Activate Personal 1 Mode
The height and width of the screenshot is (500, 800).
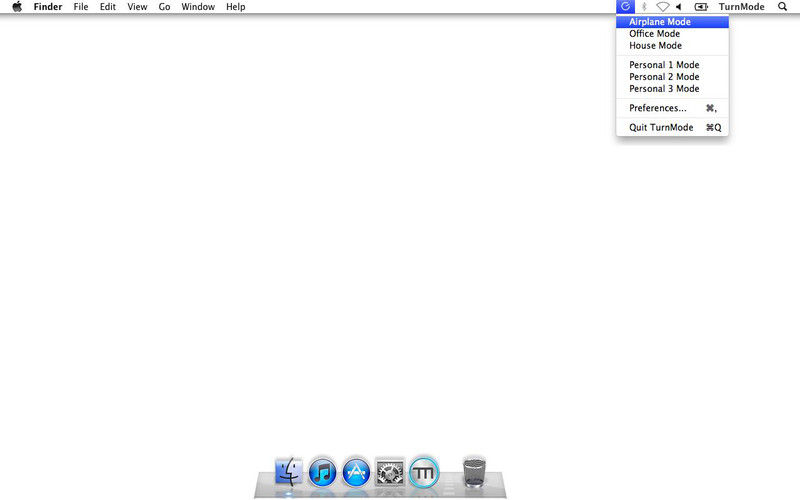[x=672, y=65]
